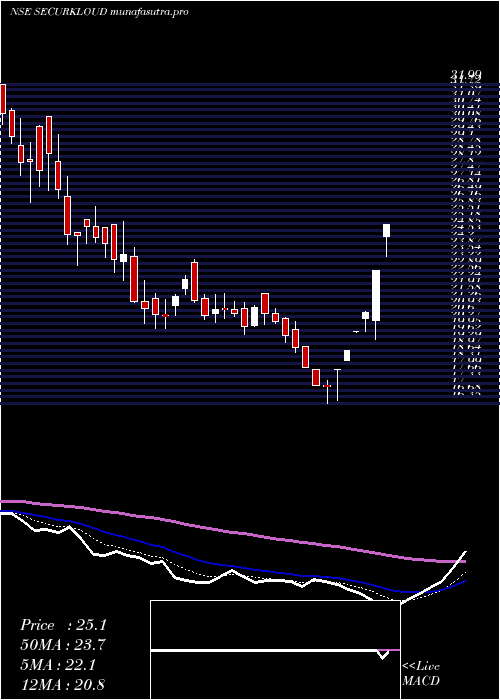The width and height of the screenshot is (500, 700).
Task: Click the 31.99 top price label
Action: (465, 76)
